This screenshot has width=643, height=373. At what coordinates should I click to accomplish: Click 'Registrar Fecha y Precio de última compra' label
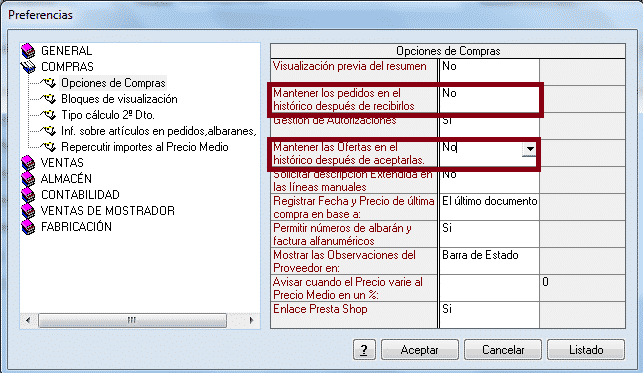coord(353,207)
